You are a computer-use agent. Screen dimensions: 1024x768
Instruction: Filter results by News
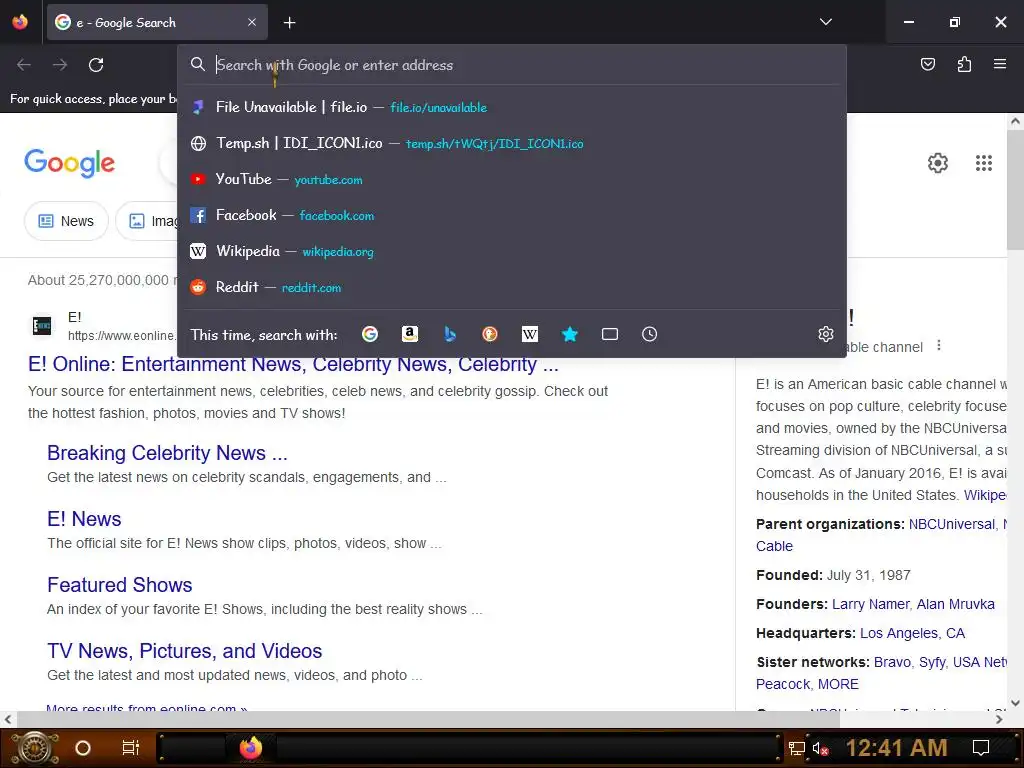pyautogui.click(x=66, y=221)
